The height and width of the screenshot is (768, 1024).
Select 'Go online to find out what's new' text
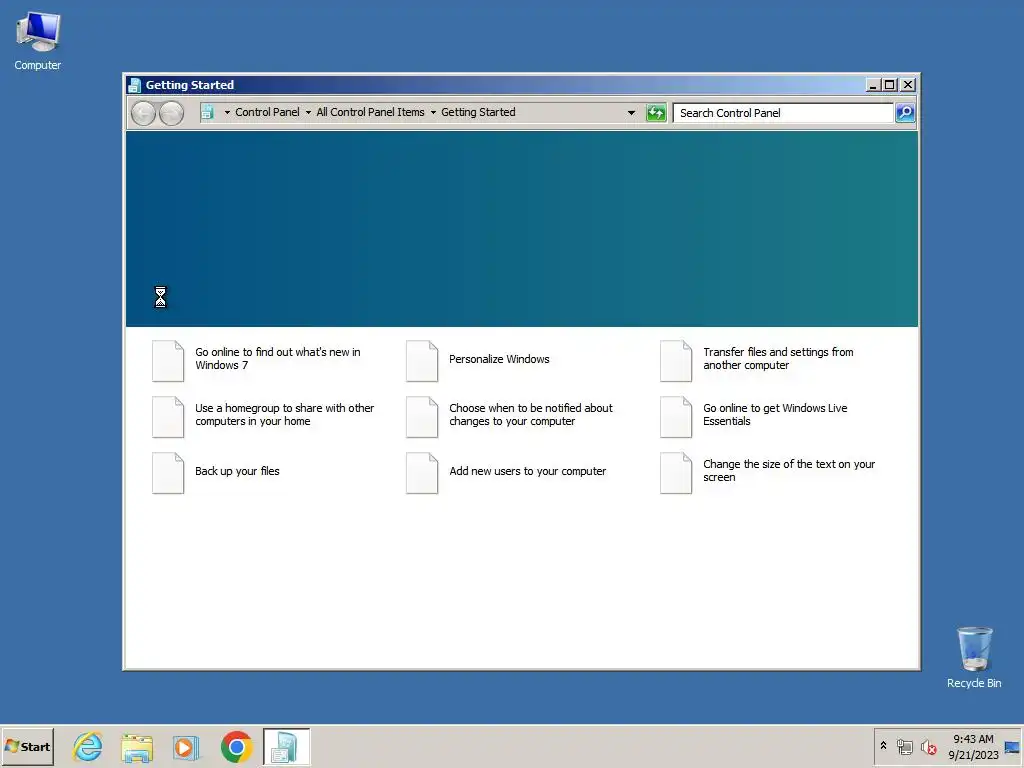278,359
